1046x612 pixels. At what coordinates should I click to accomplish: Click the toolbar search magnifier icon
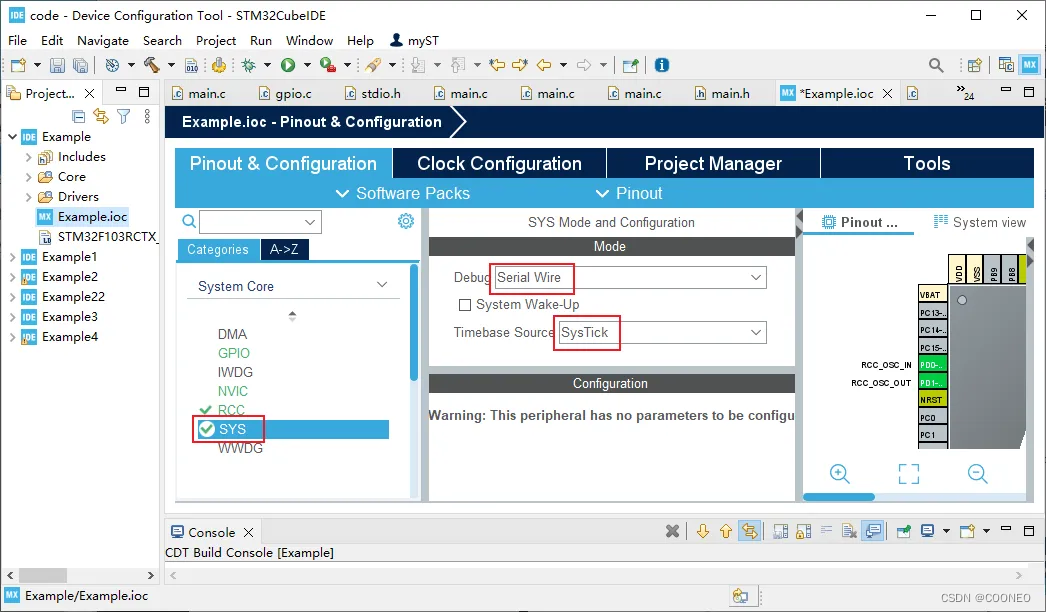(936, 65)
